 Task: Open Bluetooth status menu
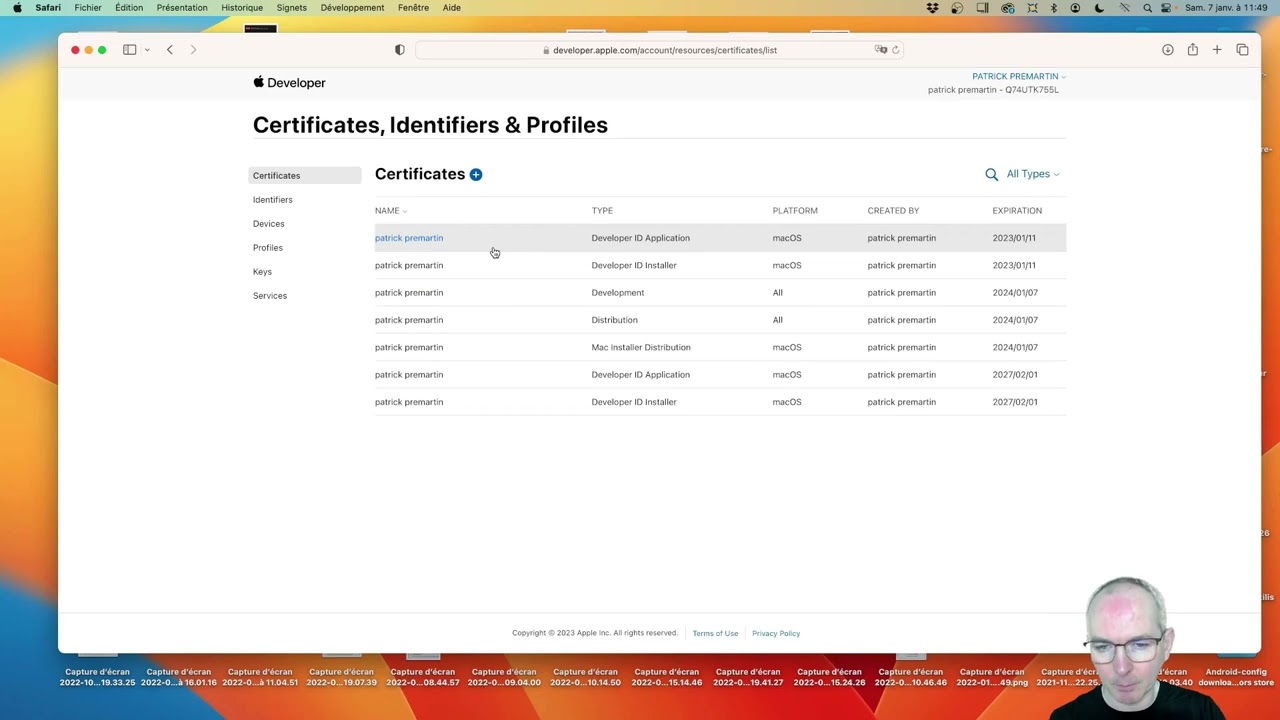point(1053,8)
